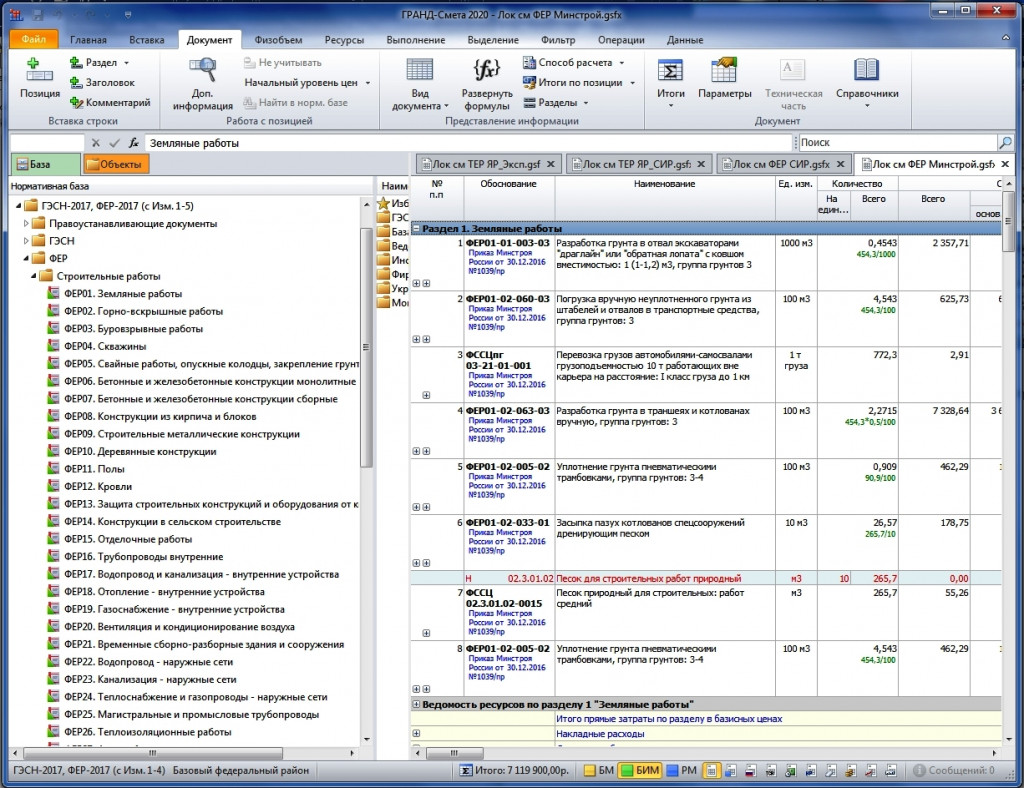Click the tree panel's vertical scrollbar thumb

click(x=366, y=348)
